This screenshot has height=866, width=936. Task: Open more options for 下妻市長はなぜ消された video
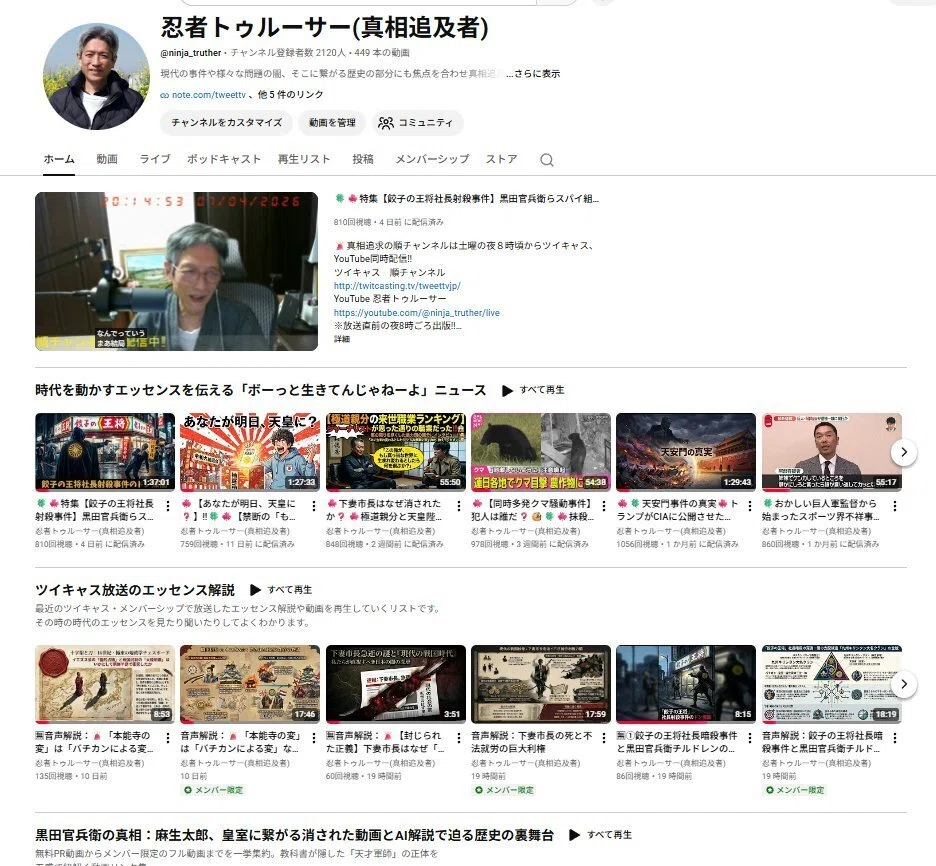(x=458, y=506)
